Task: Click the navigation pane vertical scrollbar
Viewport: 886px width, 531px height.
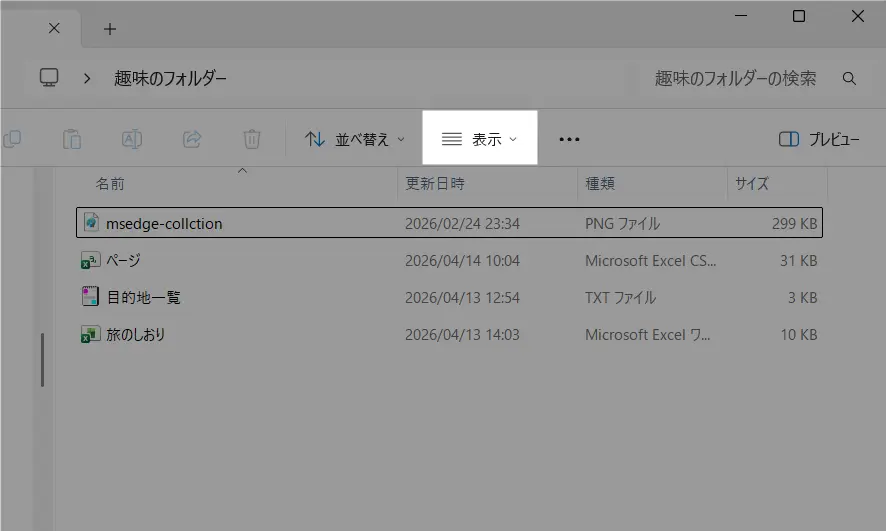Action: 42,360
